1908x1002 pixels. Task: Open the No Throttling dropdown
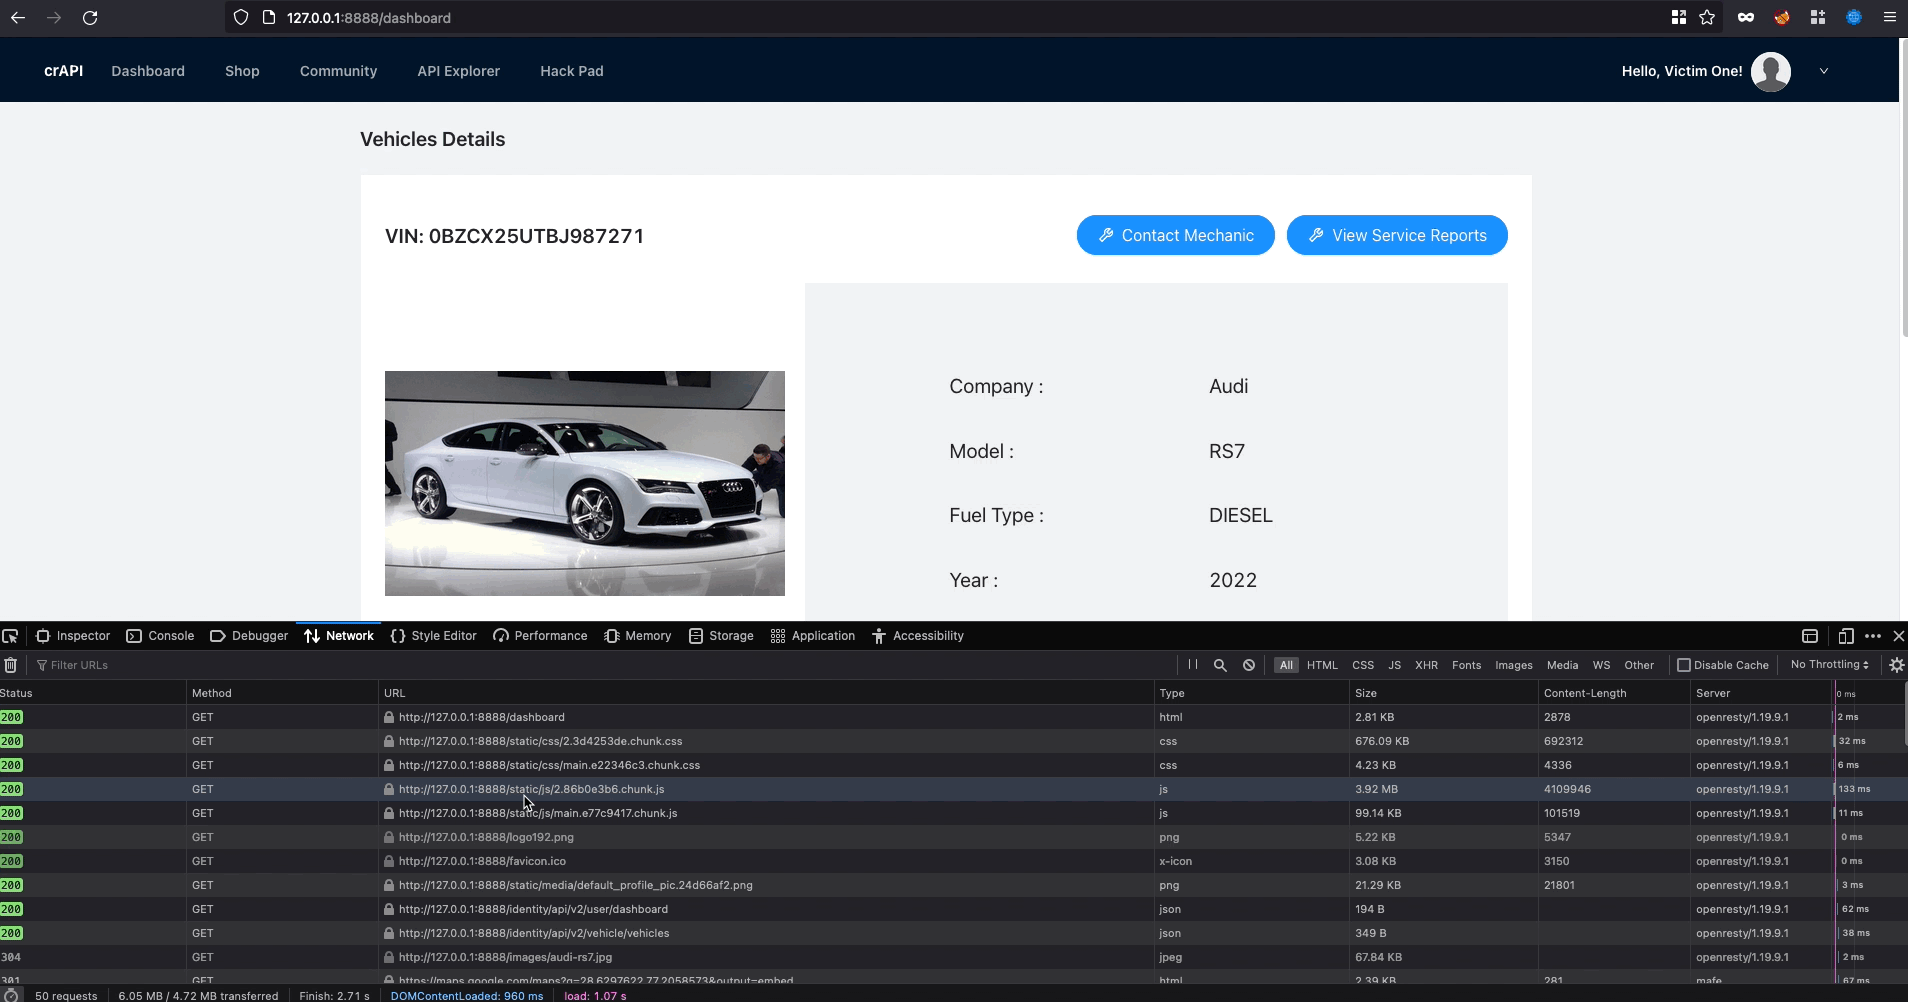point(1829,664)
